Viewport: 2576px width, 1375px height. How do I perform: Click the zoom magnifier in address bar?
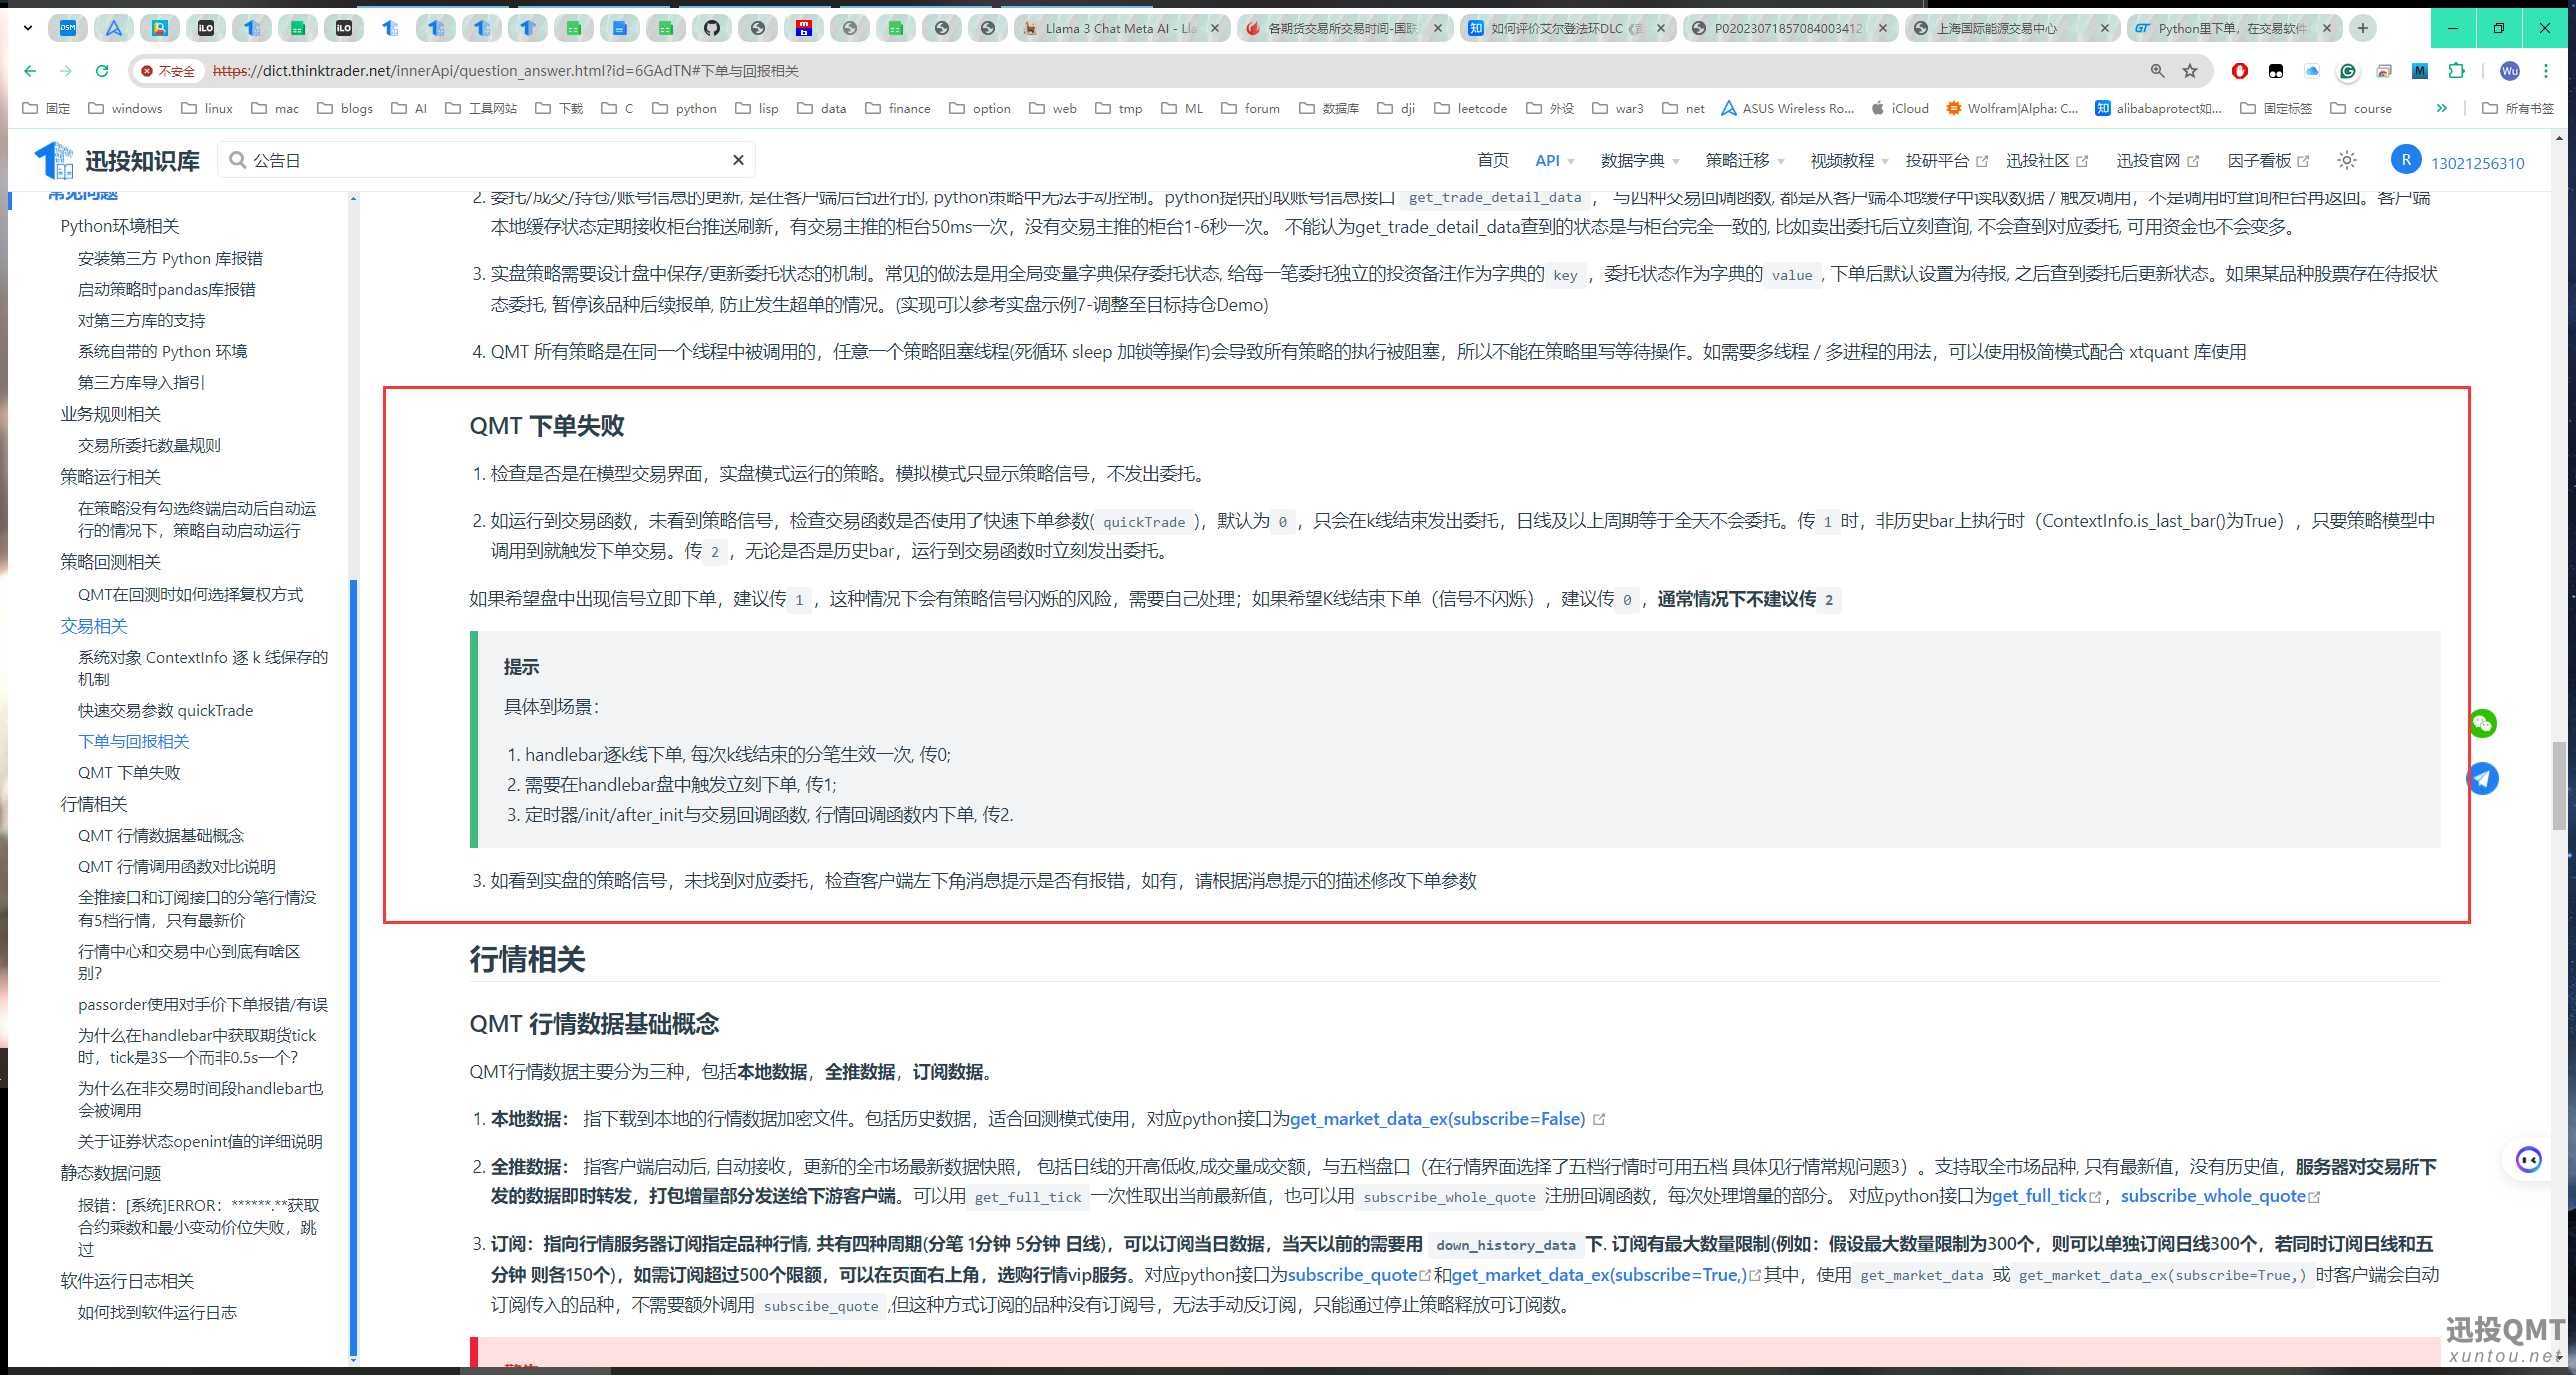click(x=2157, y=71)
